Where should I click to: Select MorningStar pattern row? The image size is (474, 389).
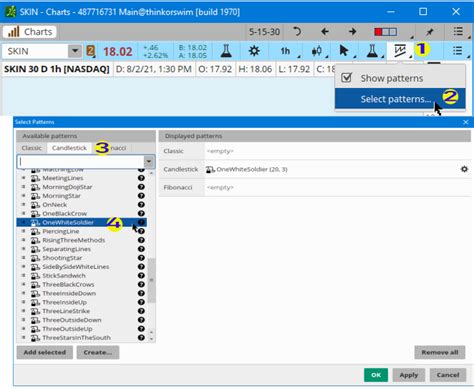[82, 196]
